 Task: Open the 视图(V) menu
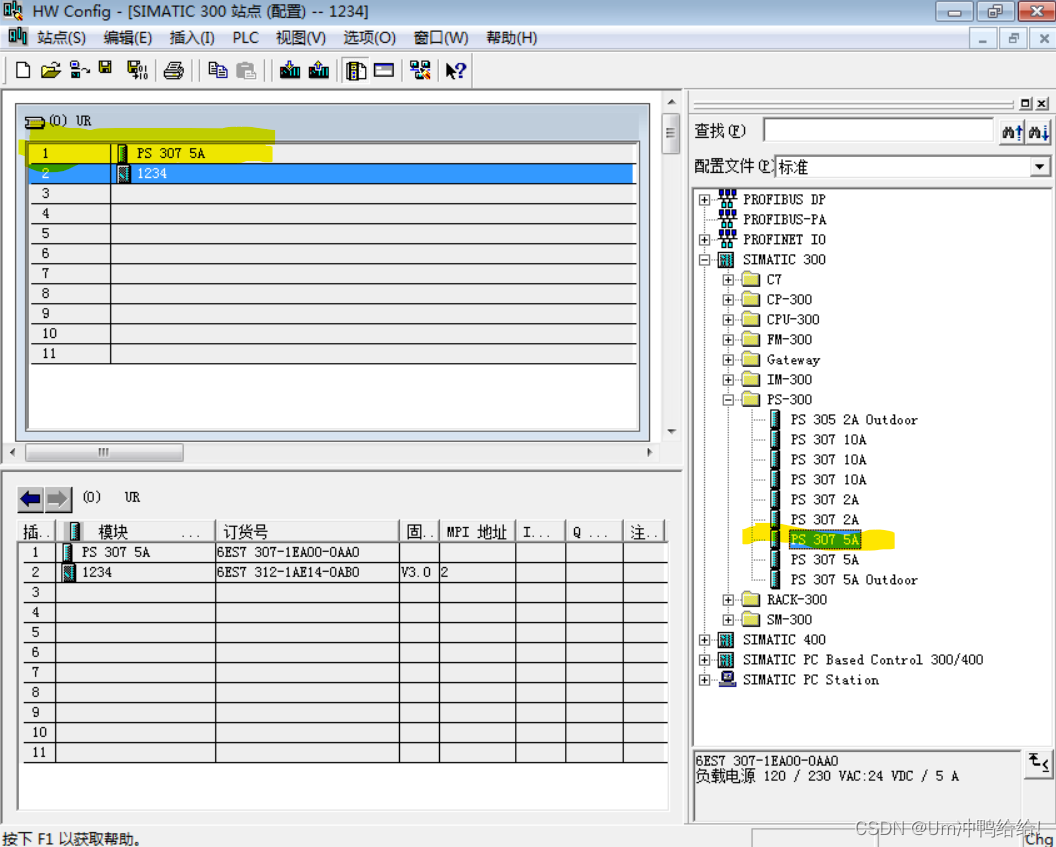pos(300,38)
